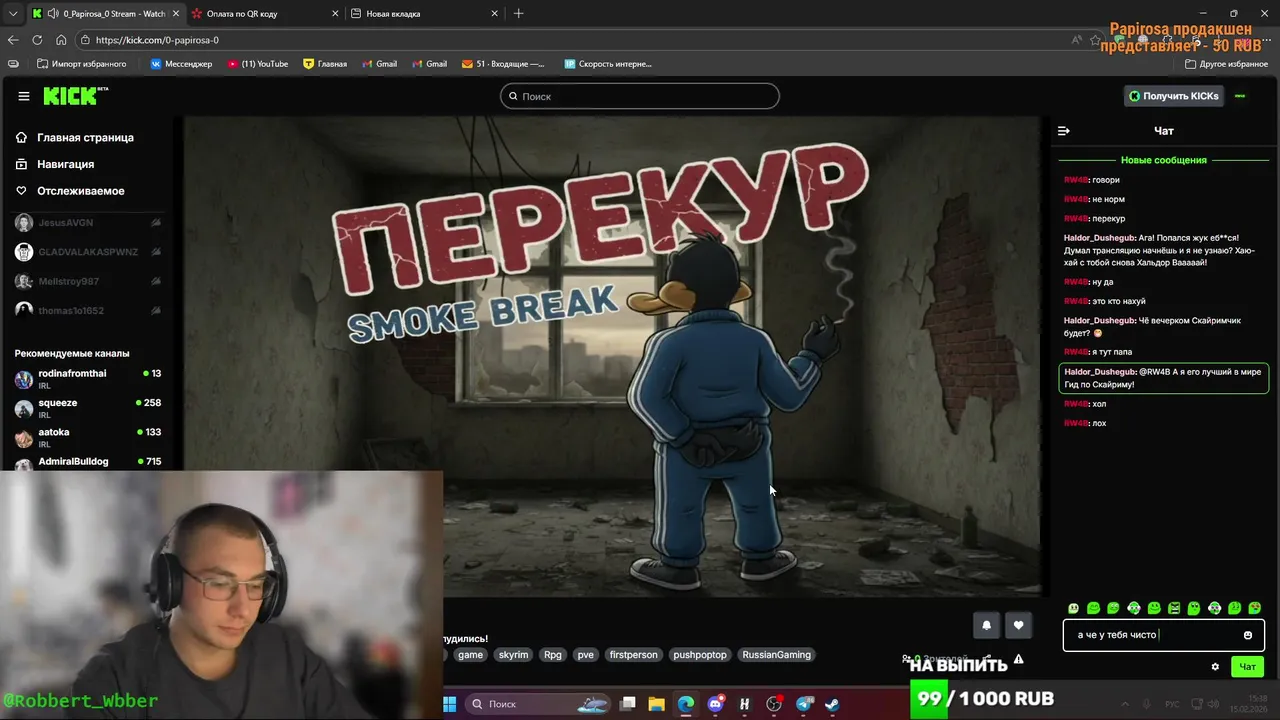
Task: Open followed channel GLADVALAKASPWNZ
Action: pos(88,252)
